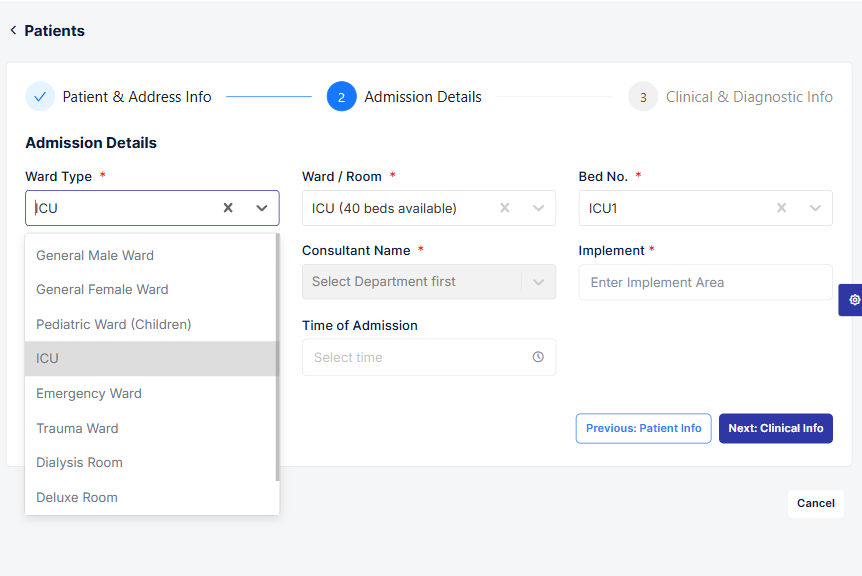Click the ward list scrollbar
862x576 pixels.
click(x=276, y=360)
